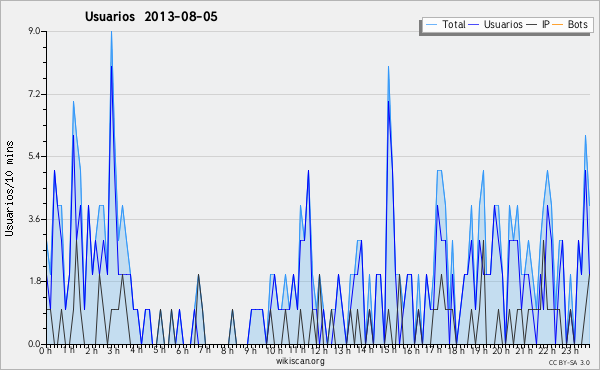Click the 9.0 y-axis value
This screenshot has height=370, width=600.
[35, 31]
